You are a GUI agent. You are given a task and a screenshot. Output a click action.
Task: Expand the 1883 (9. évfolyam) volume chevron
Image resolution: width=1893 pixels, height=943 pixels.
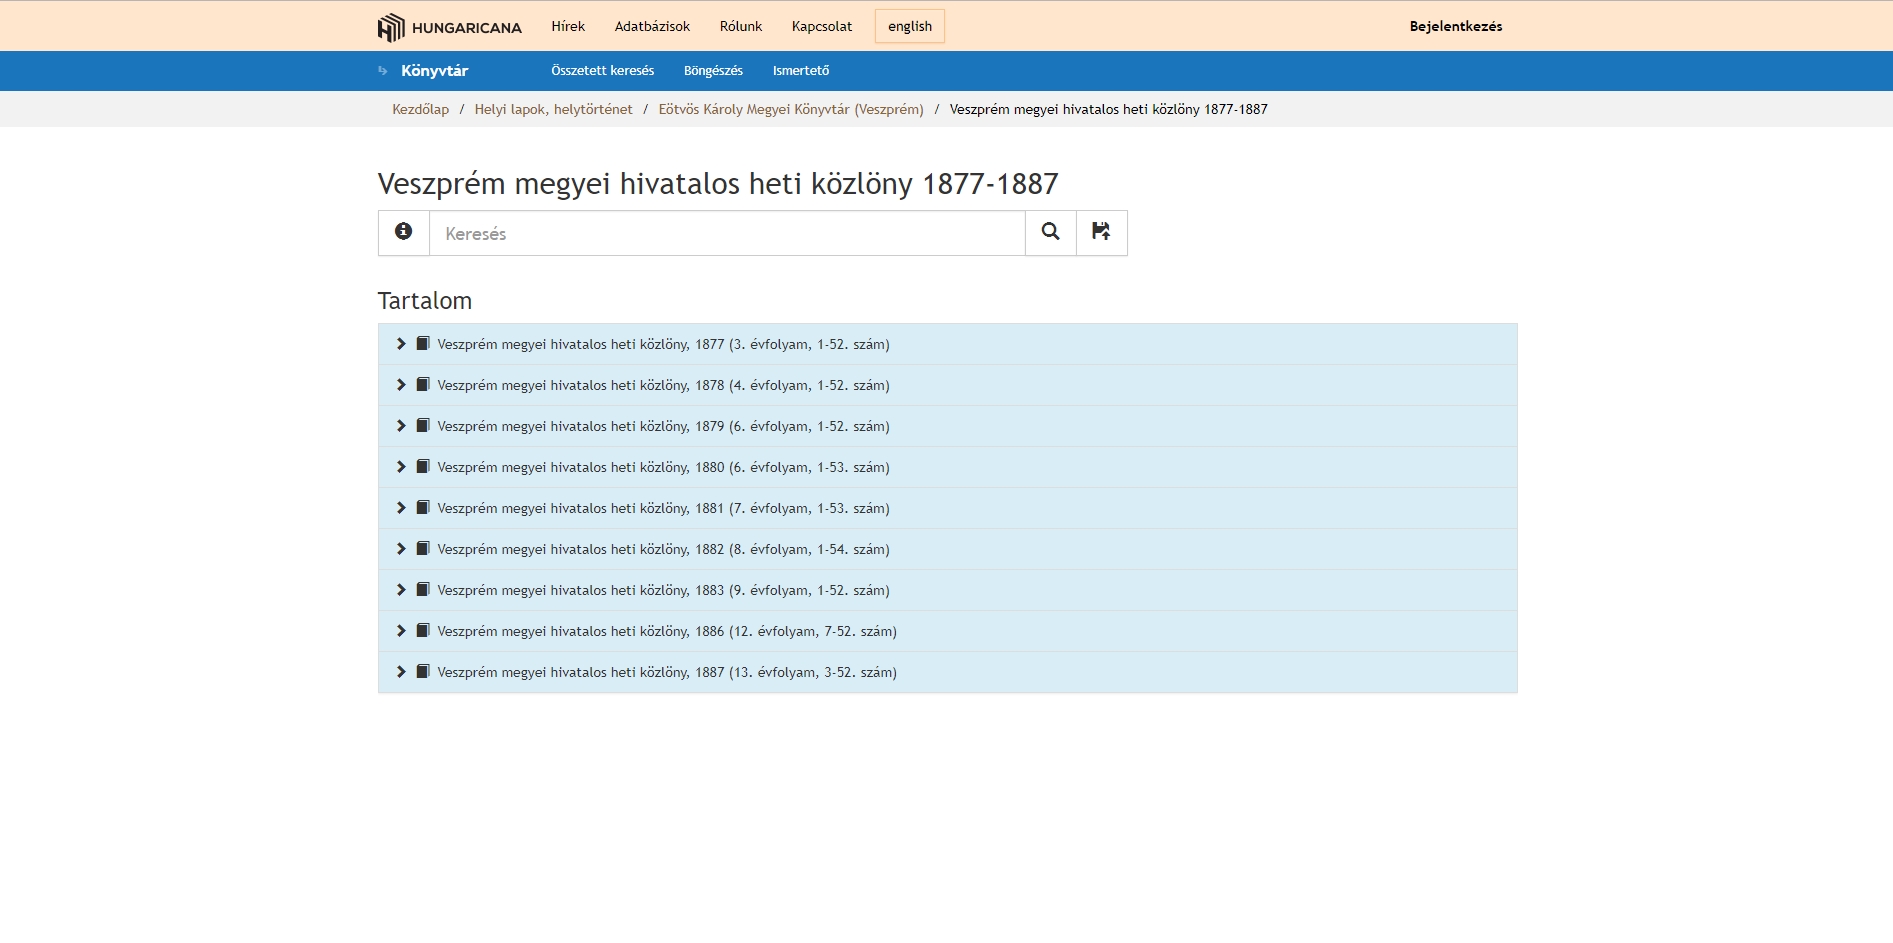pos(401,590)
